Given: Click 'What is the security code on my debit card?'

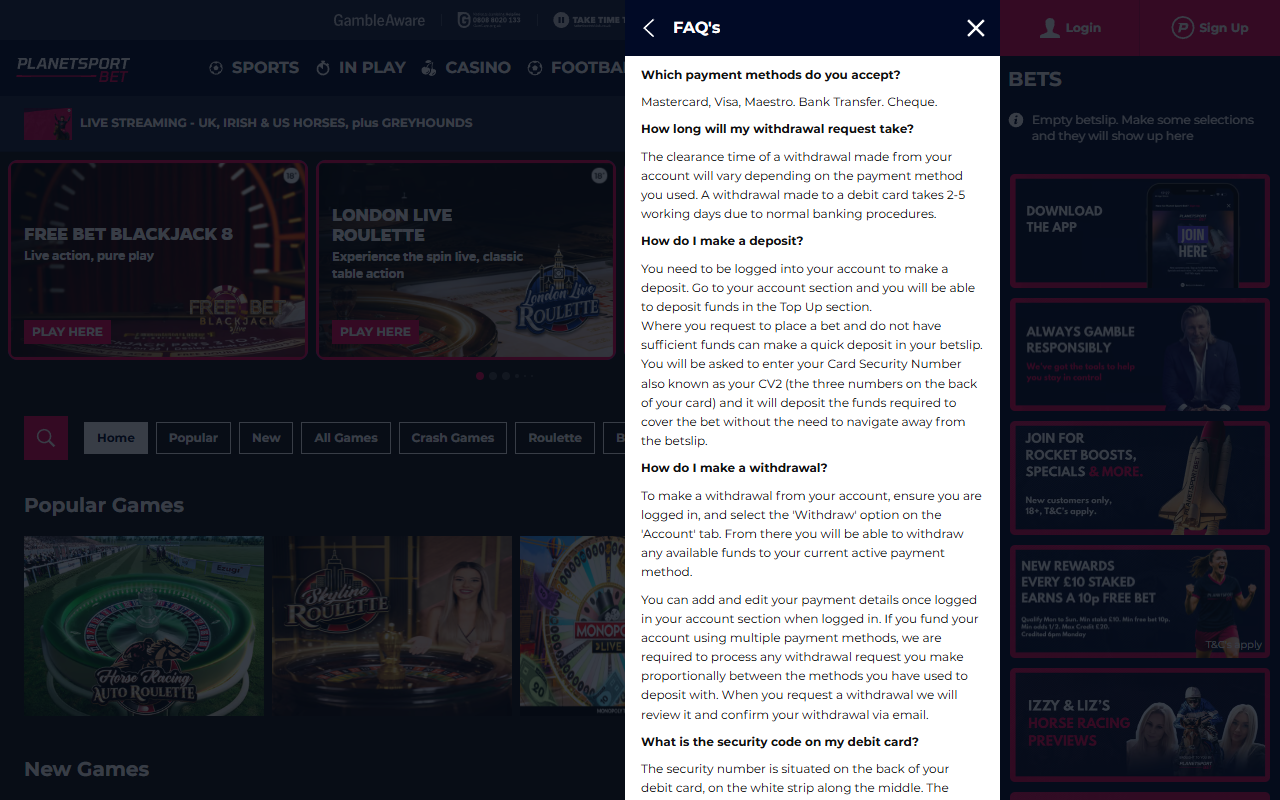Looking at the screenshot, I should click(x=780, y=742).
